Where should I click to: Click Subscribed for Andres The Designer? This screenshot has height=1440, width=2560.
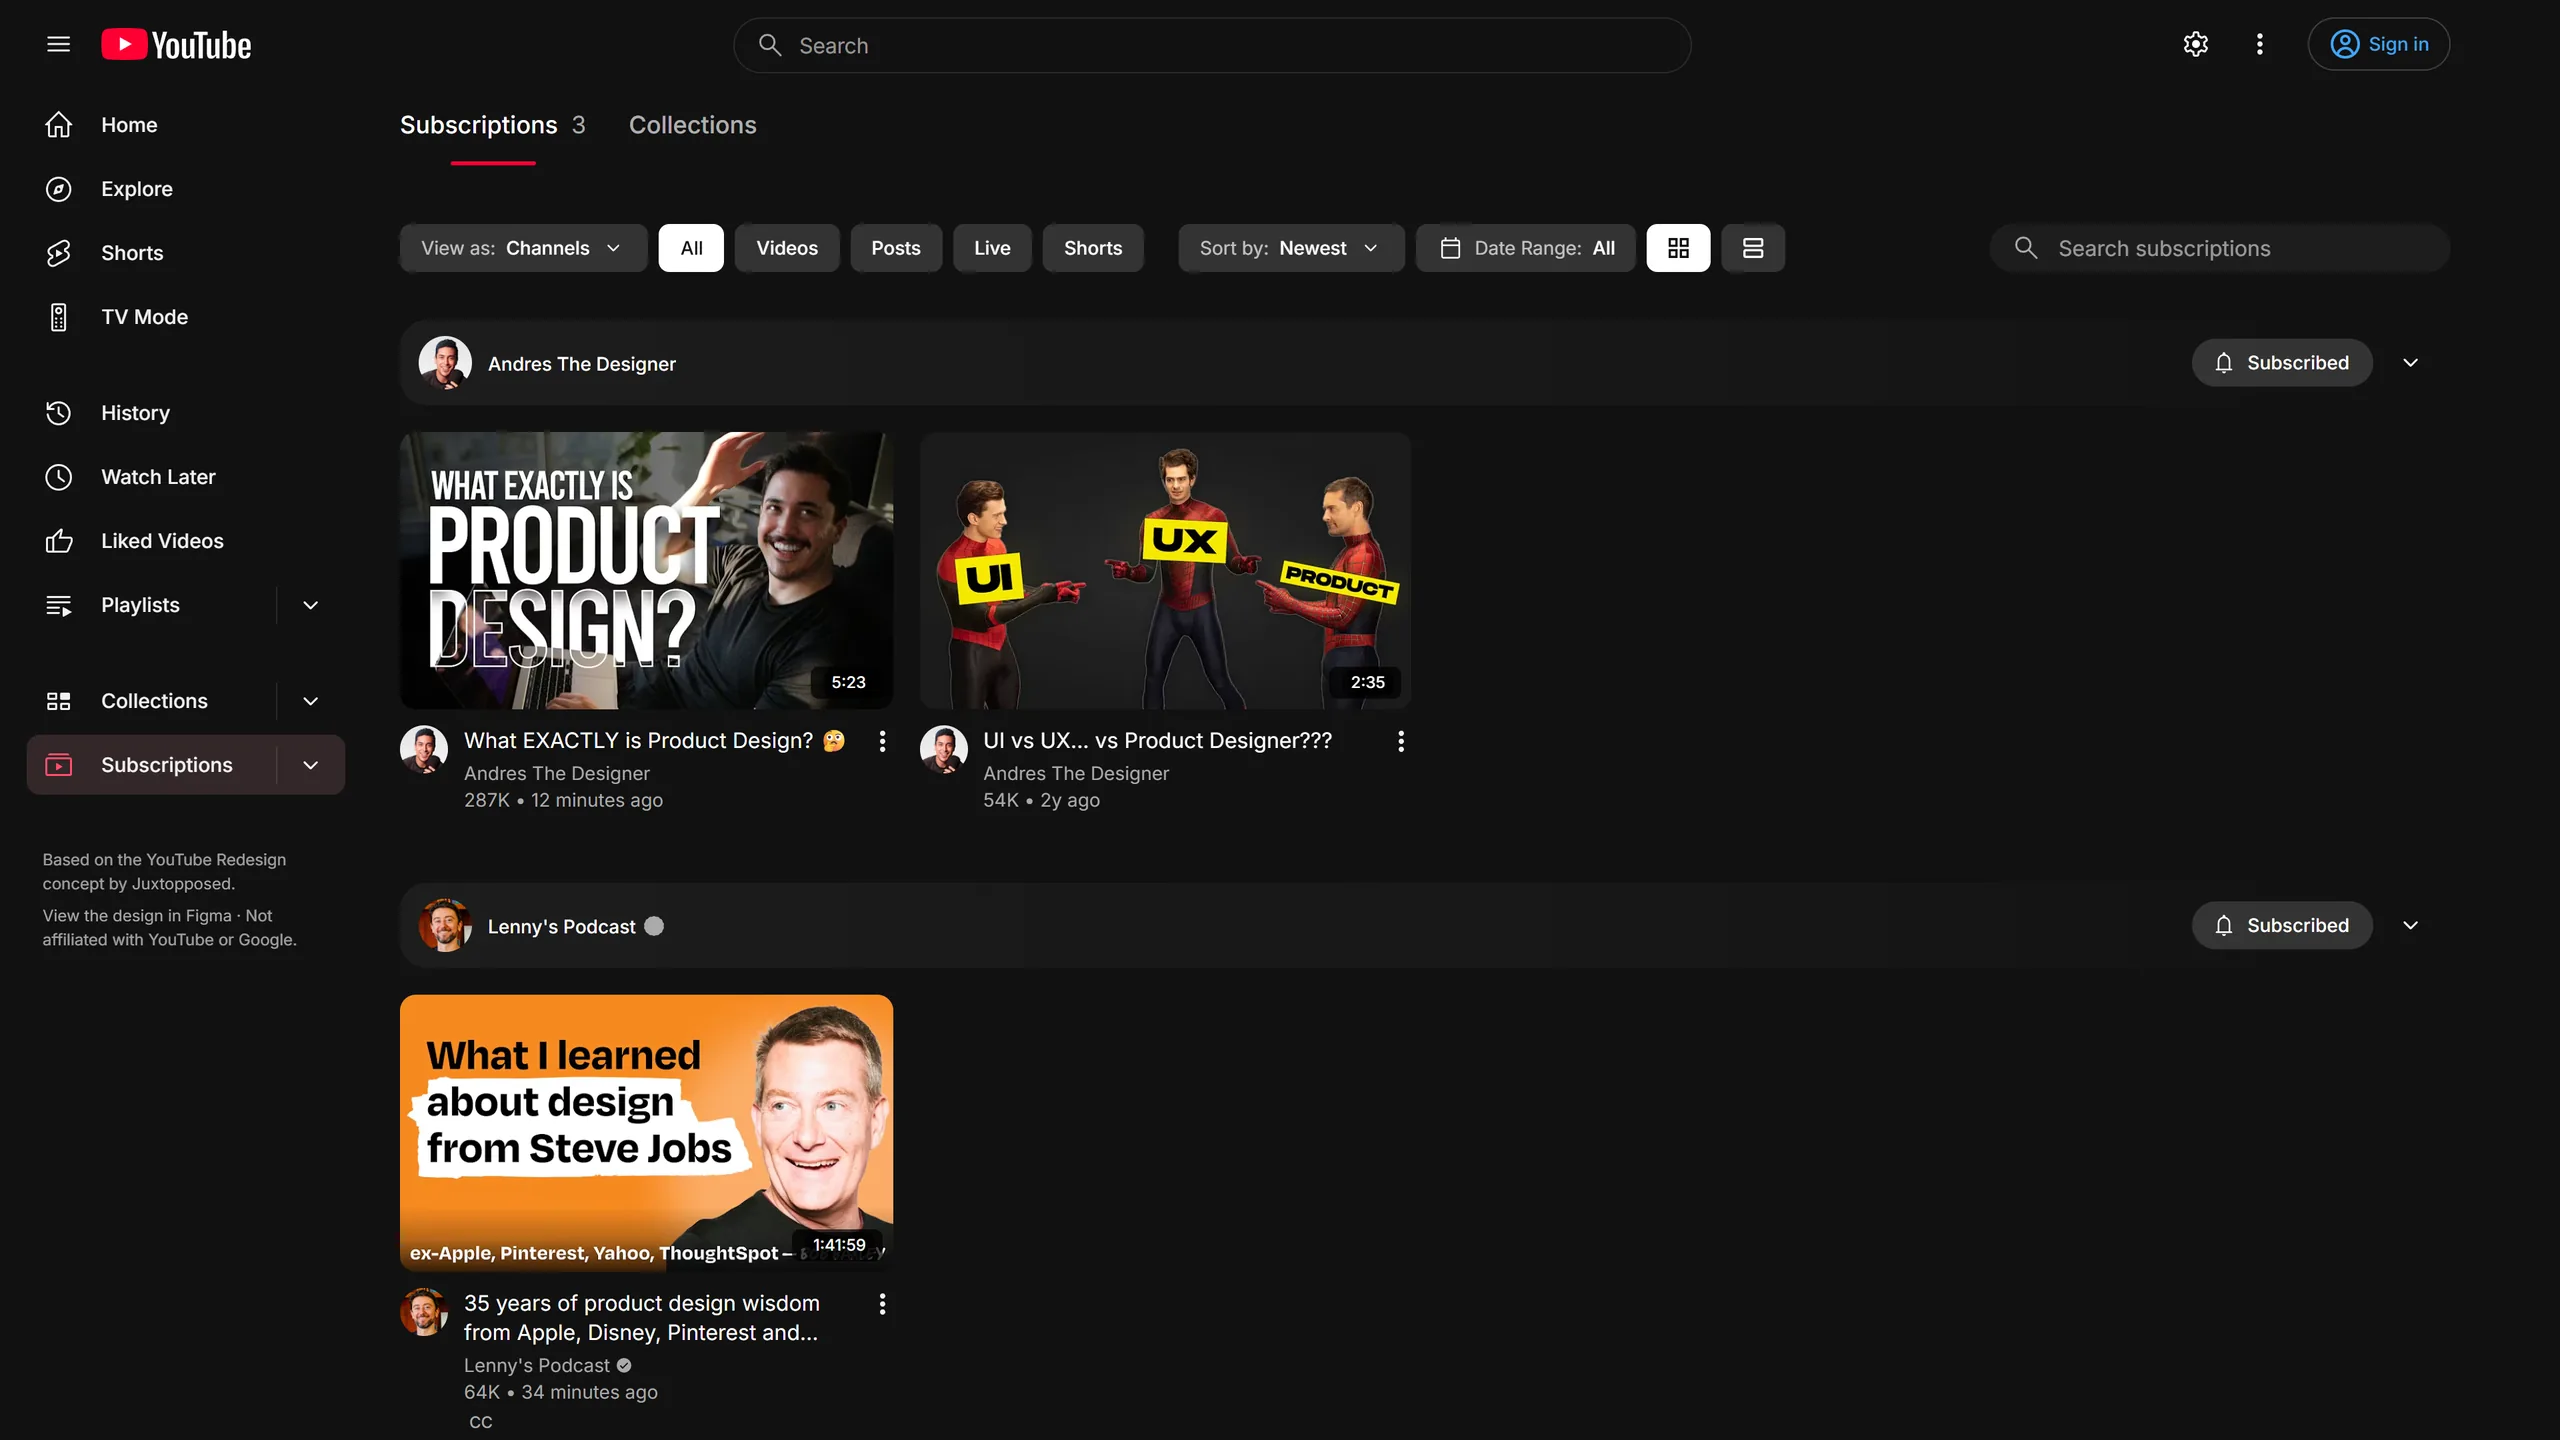tap(2282, 363)
